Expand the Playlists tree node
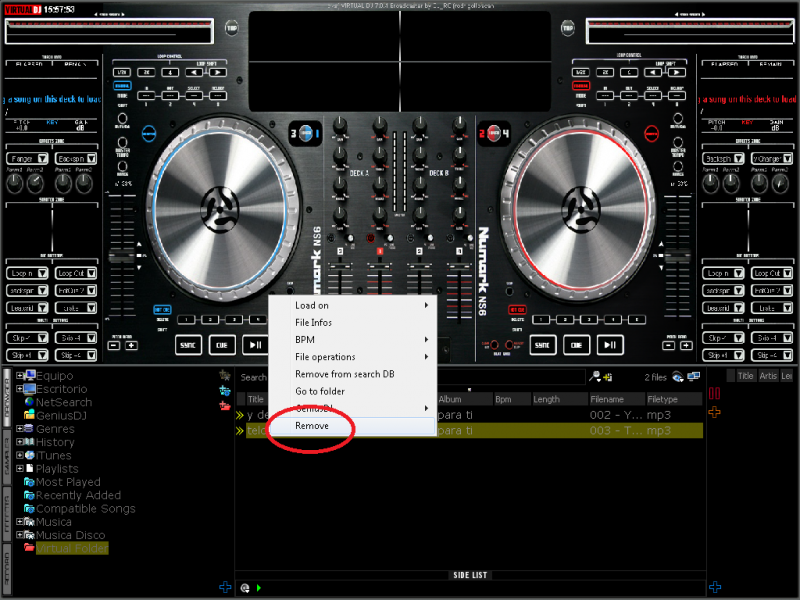The width and height of the screenshot is (800, 600). [x=19, y=469]
